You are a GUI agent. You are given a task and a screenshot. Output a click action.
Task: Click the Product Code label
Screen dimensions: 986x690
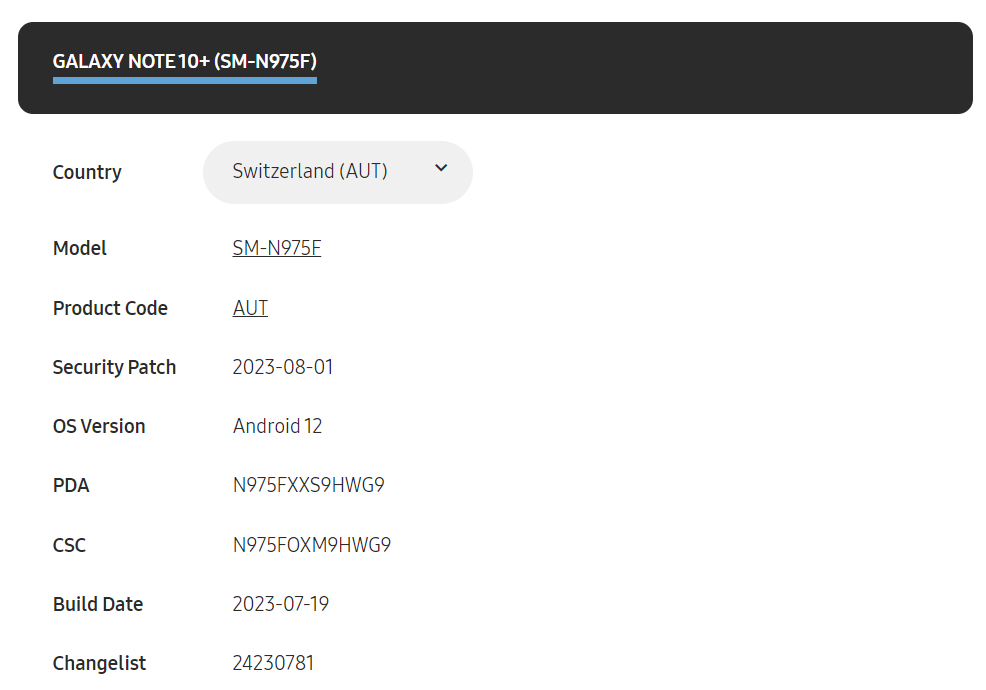[x=110, y=308]
